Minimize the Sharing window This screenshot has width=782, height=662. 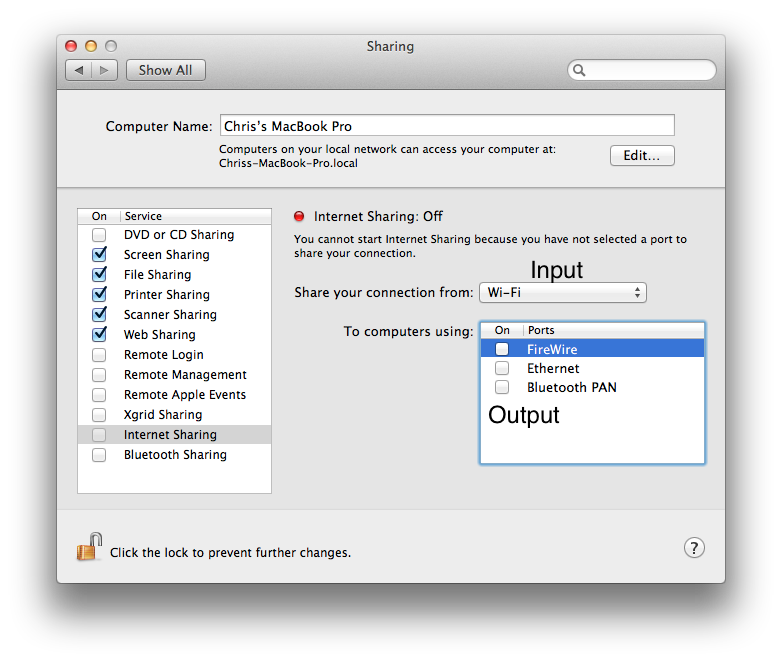pyautogui.click(x=91, y=46)
